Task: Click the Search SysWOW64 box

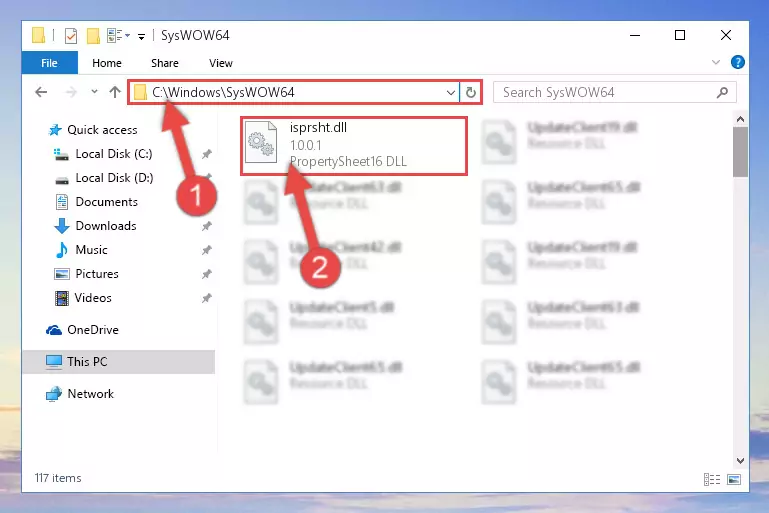Action: 615,92
